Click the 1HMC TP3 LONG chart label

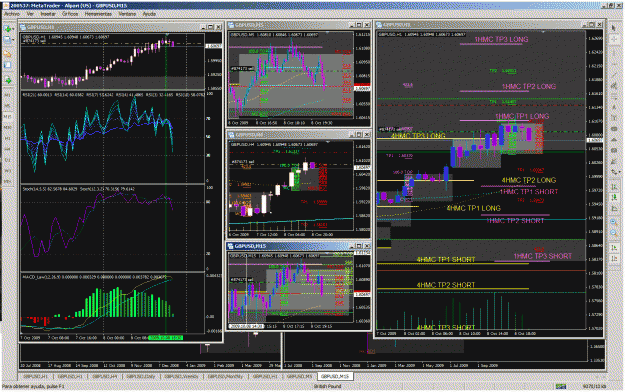click(501, 39)
